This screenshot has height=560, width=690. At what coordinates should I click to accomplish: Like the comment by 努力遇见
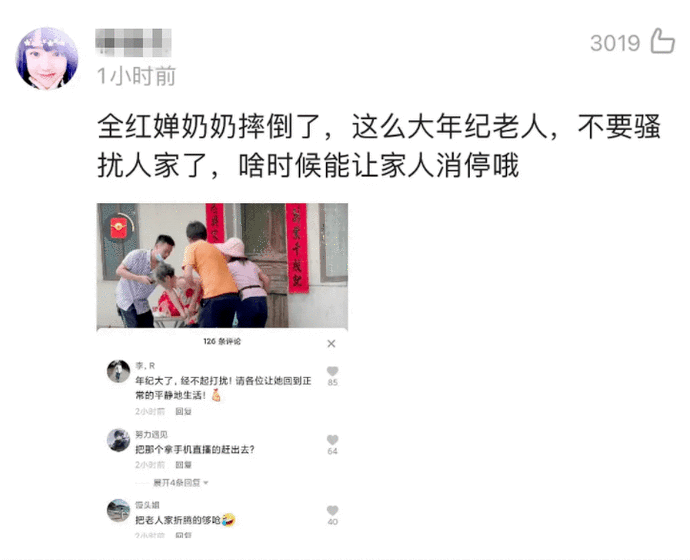tap(332, 440)
